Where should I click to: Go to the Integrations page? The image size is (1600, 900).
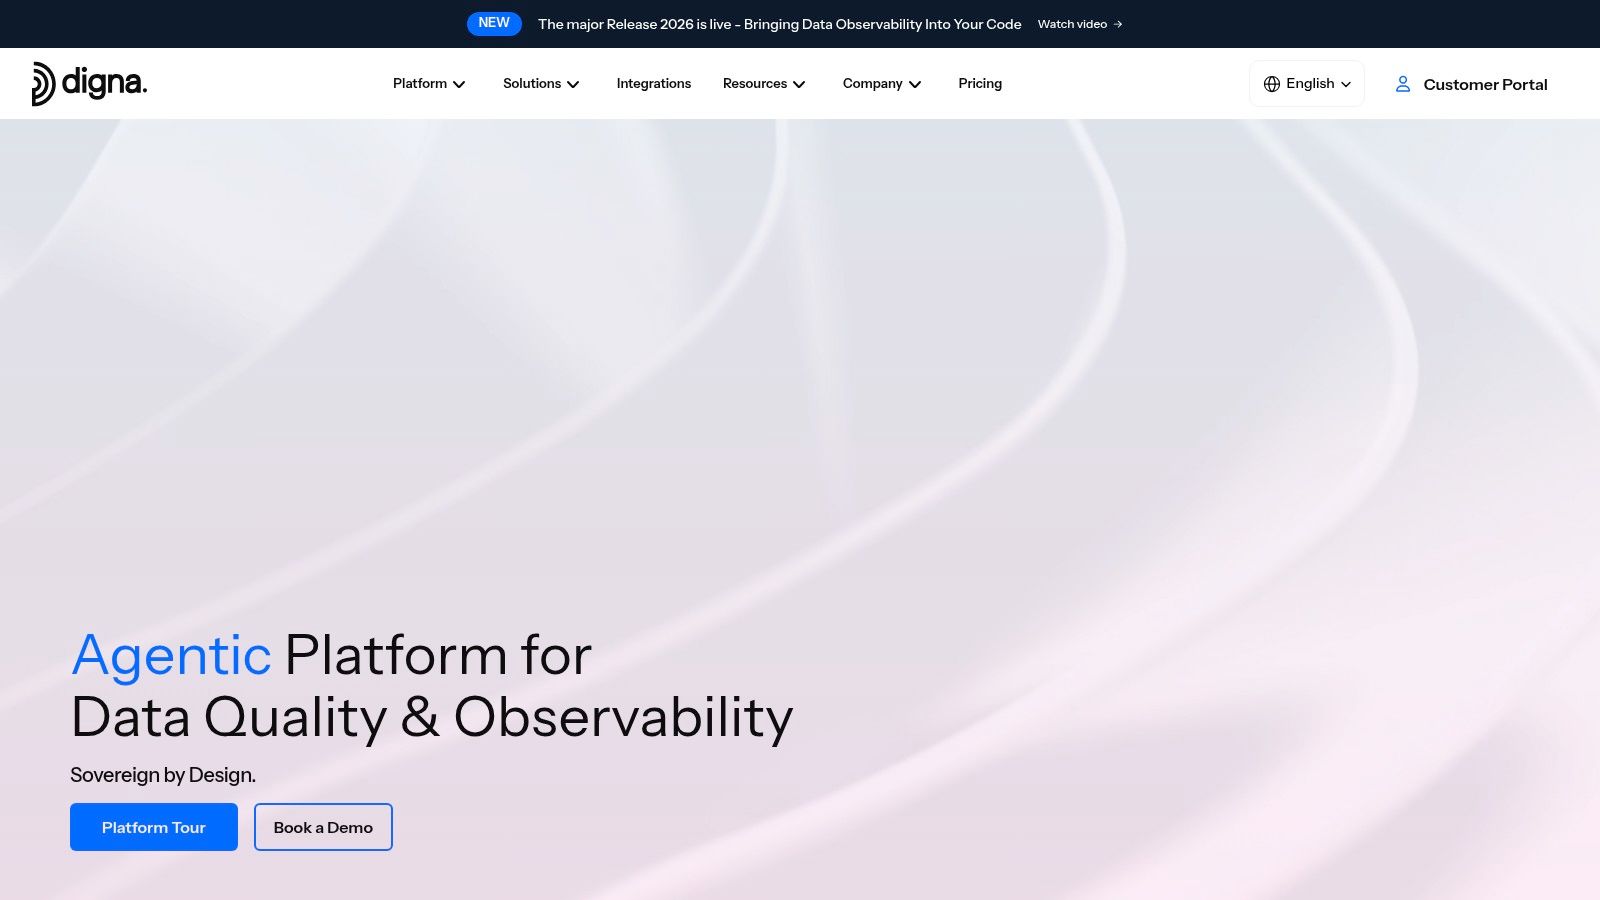(654, 84)
